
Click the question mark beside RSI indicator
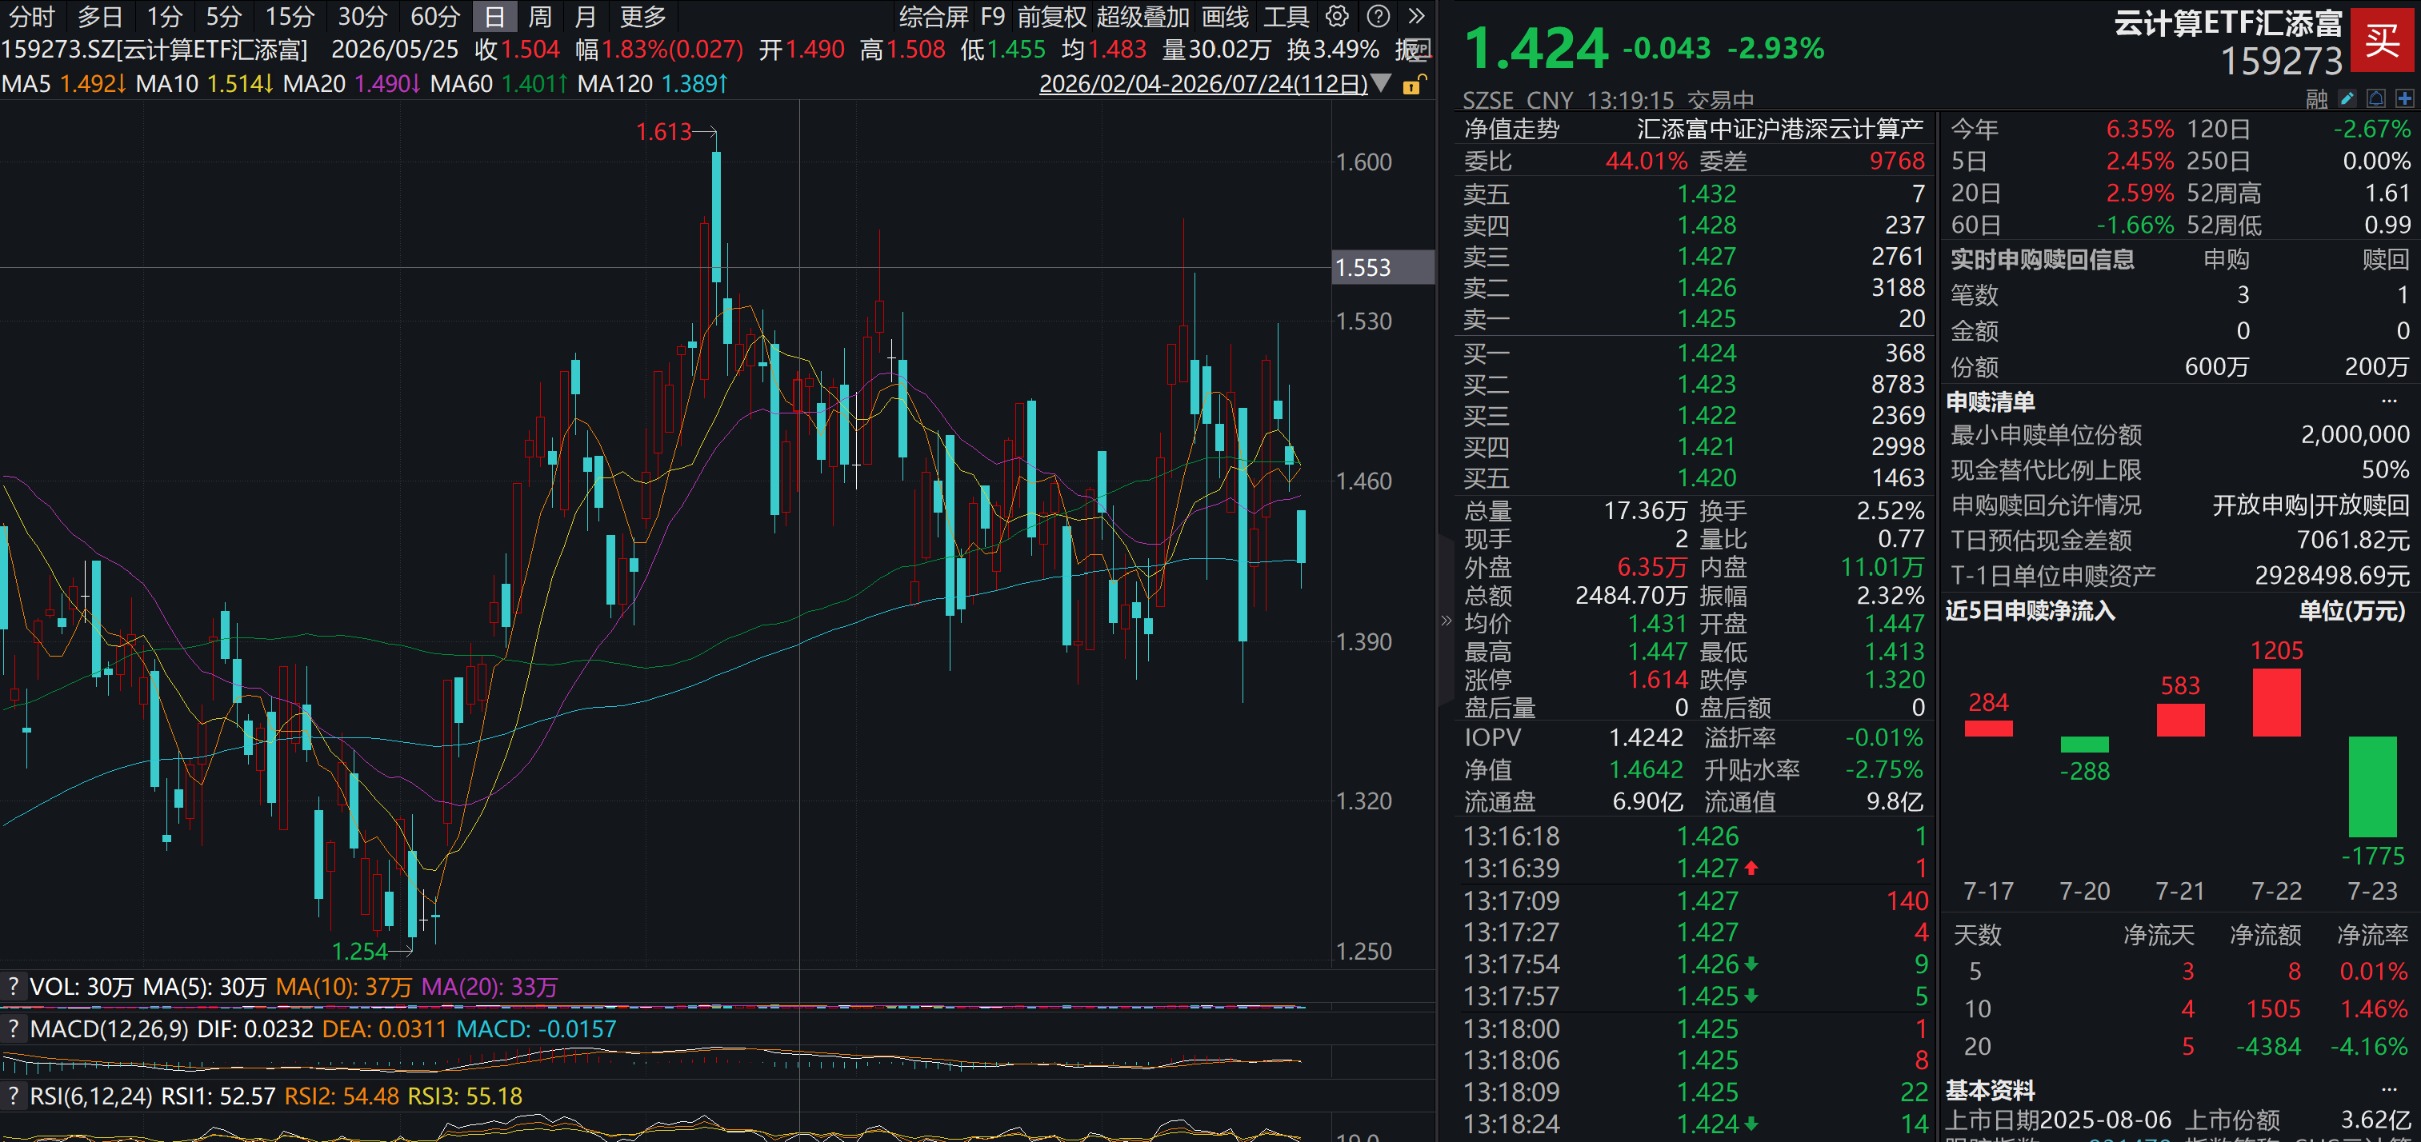[x=13, y=1096]
